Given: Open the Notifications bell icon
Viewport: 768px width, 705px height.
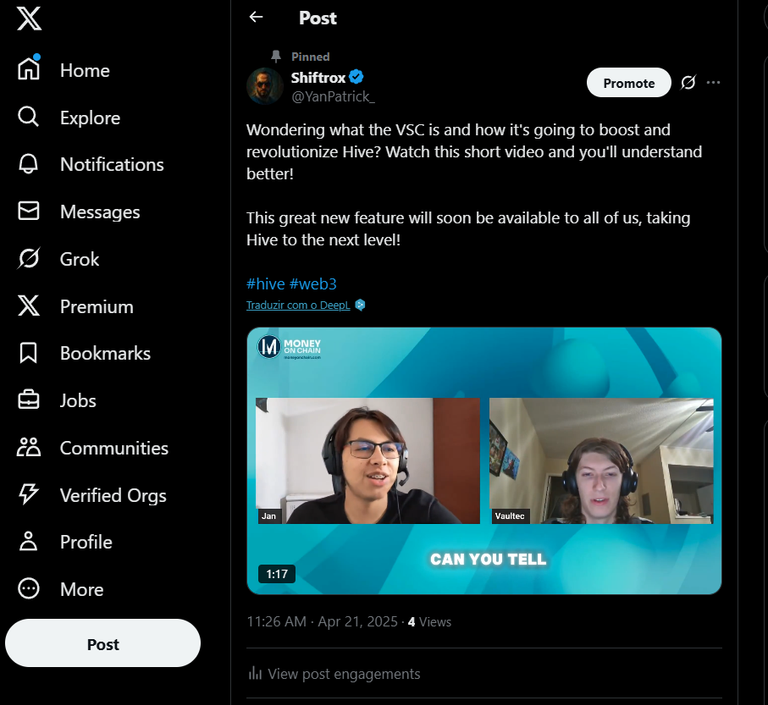Looking at the screenshot, I should 28,164.
